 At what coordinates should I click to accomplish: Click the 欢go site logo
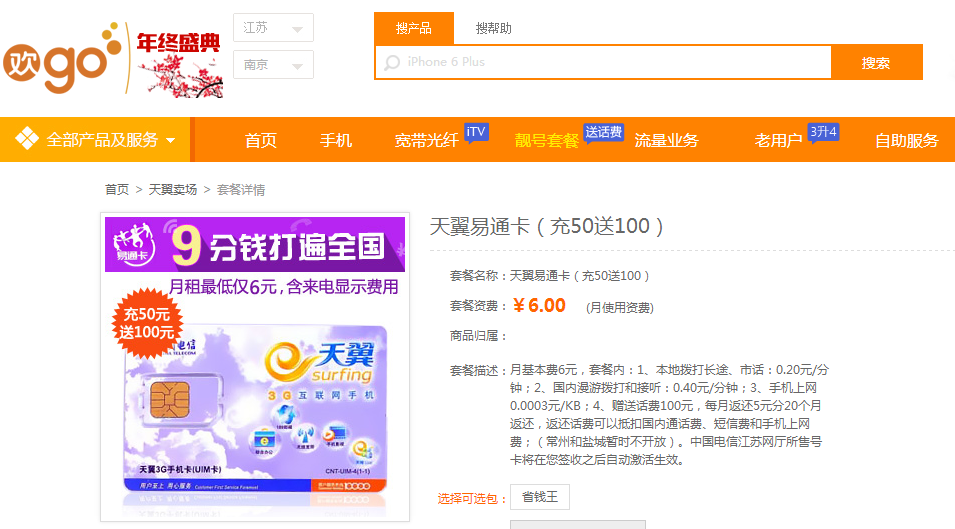62,58
